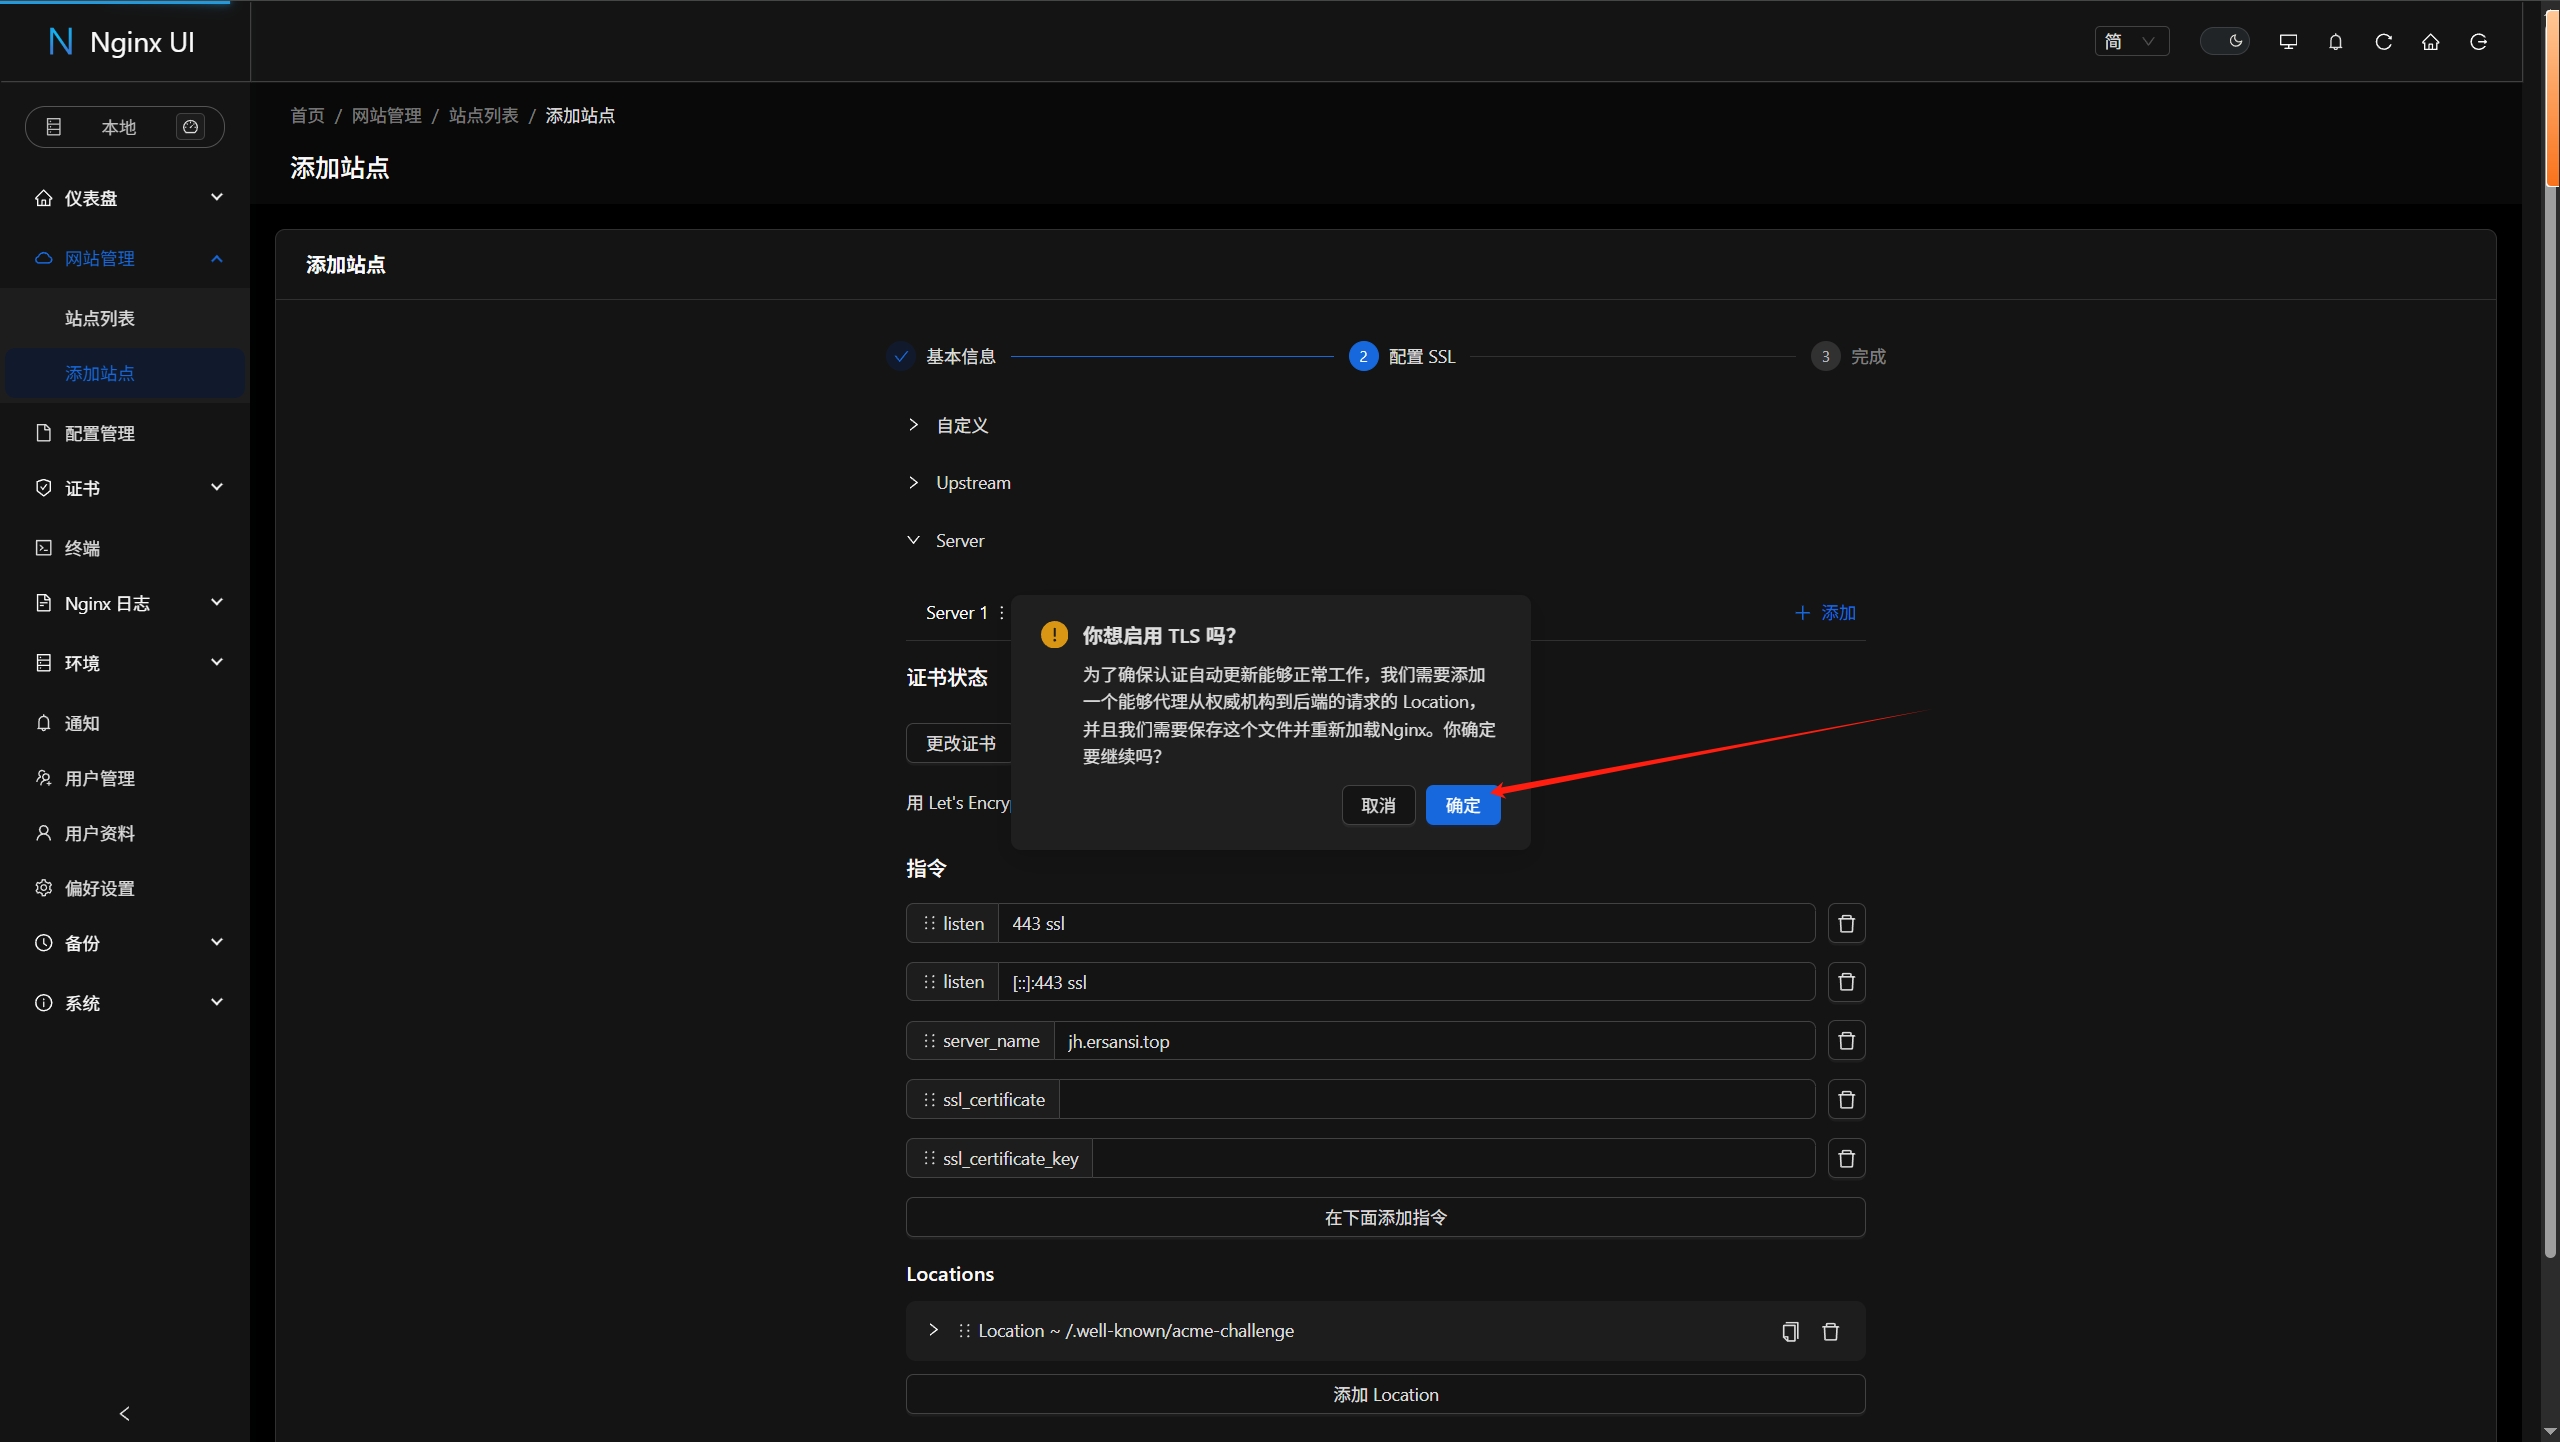This screenshot has width=2560, height=1442.
Task: Click the drag handle of server_name directive
Action: (x=929, y=1041)
